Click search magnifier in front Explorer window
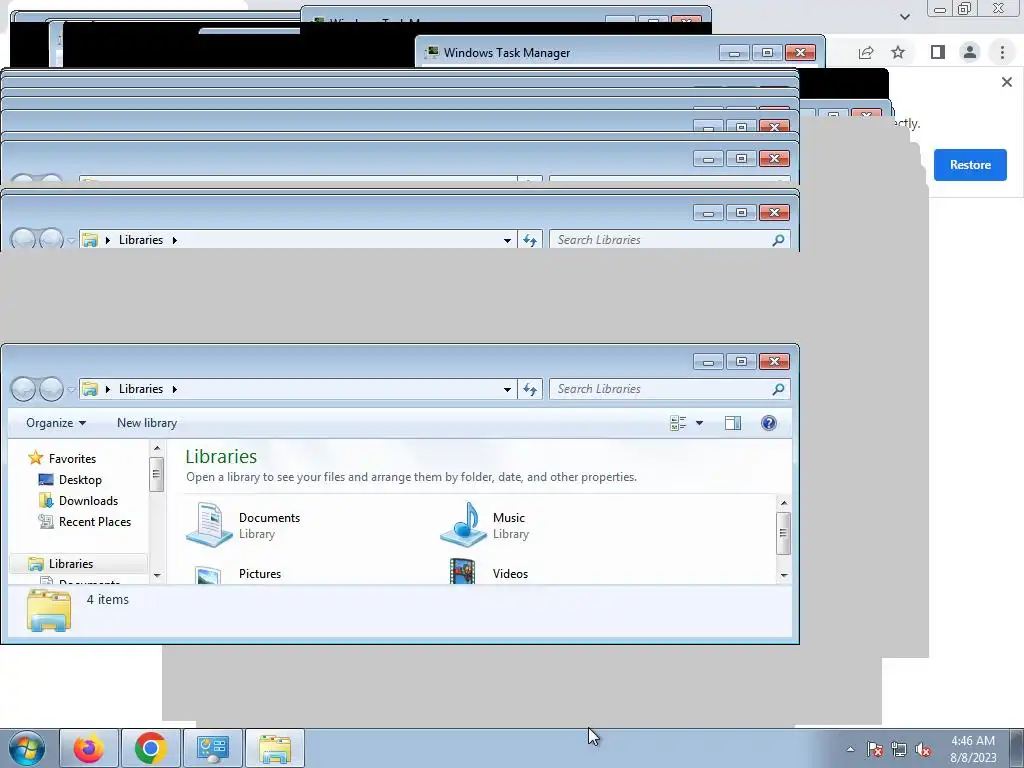Screen dimensions: 1024x768 tap(778, 389)
